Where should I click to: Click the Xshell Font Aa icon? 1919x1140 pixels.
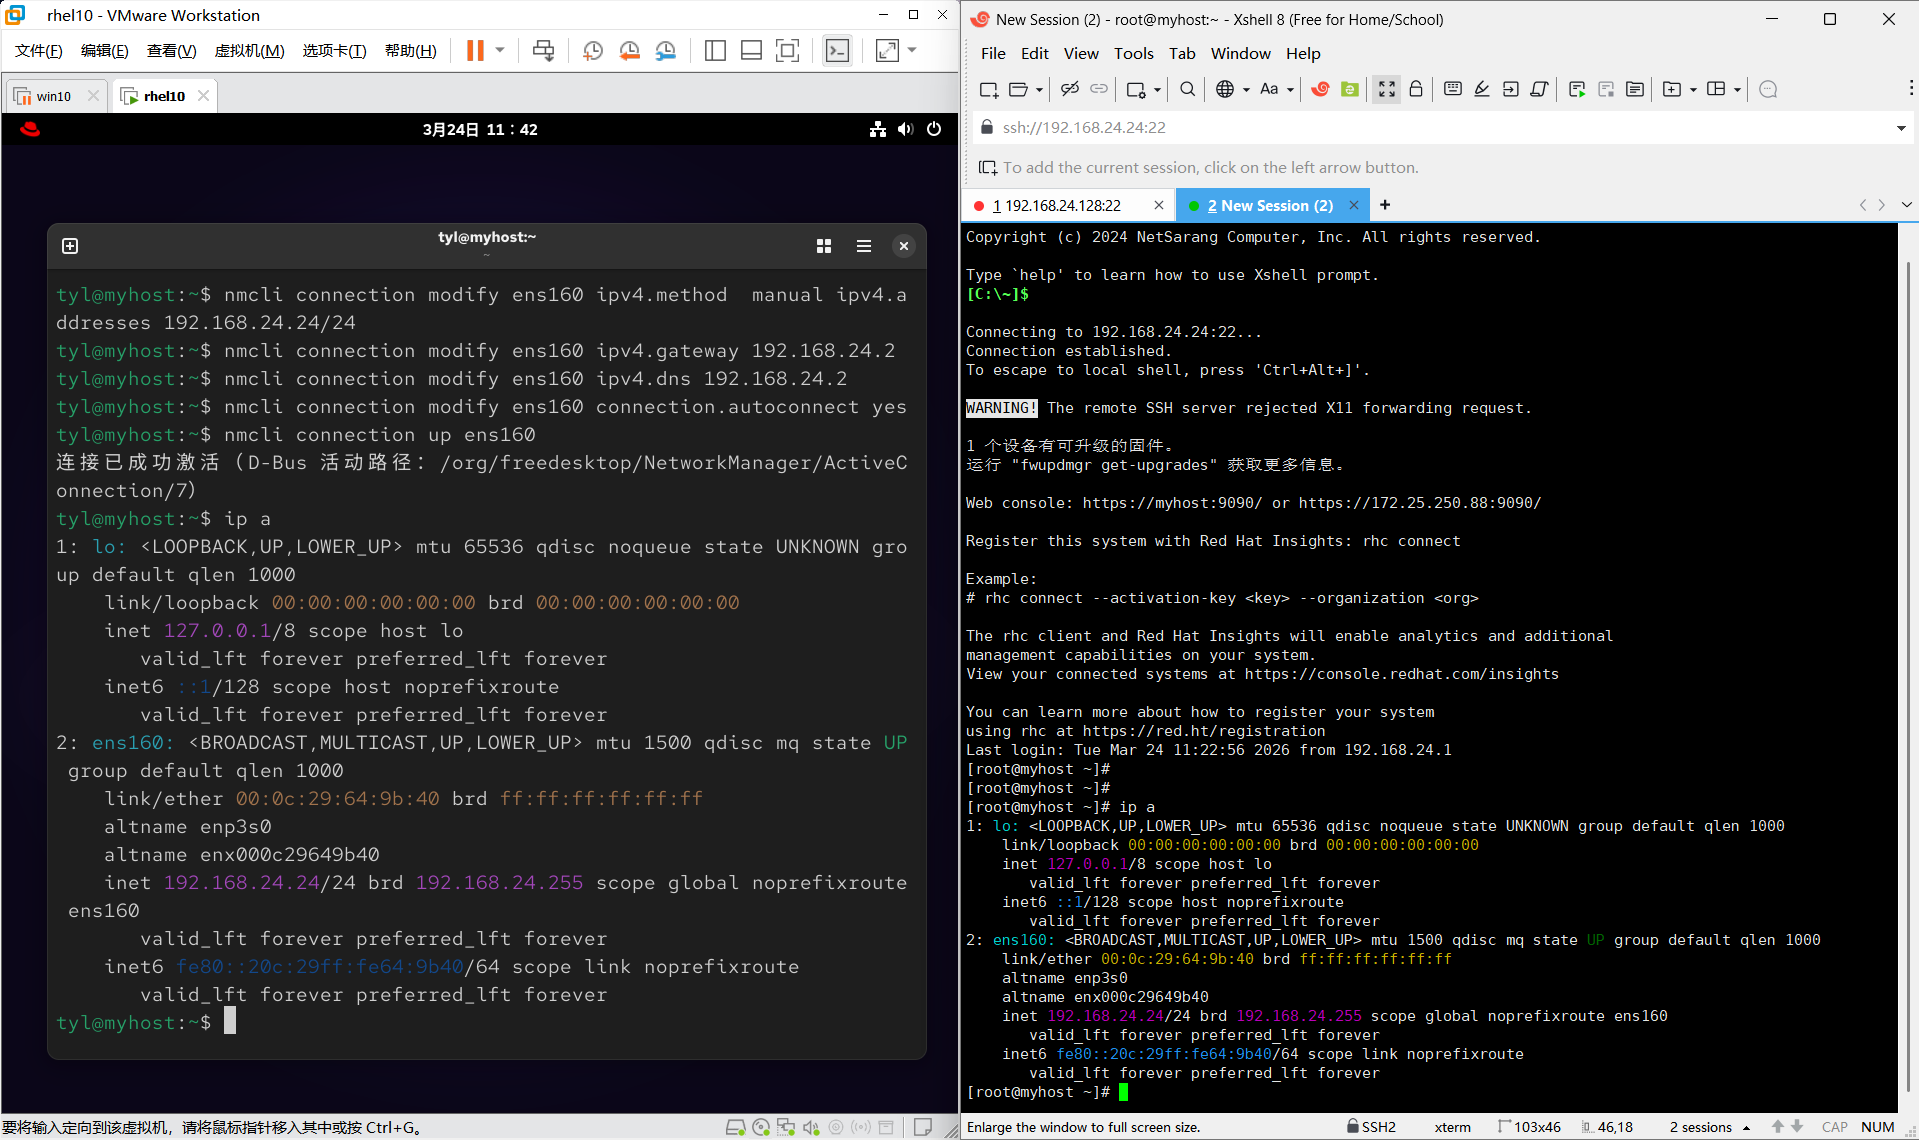pyautogui.click(x=1269, y=89)
